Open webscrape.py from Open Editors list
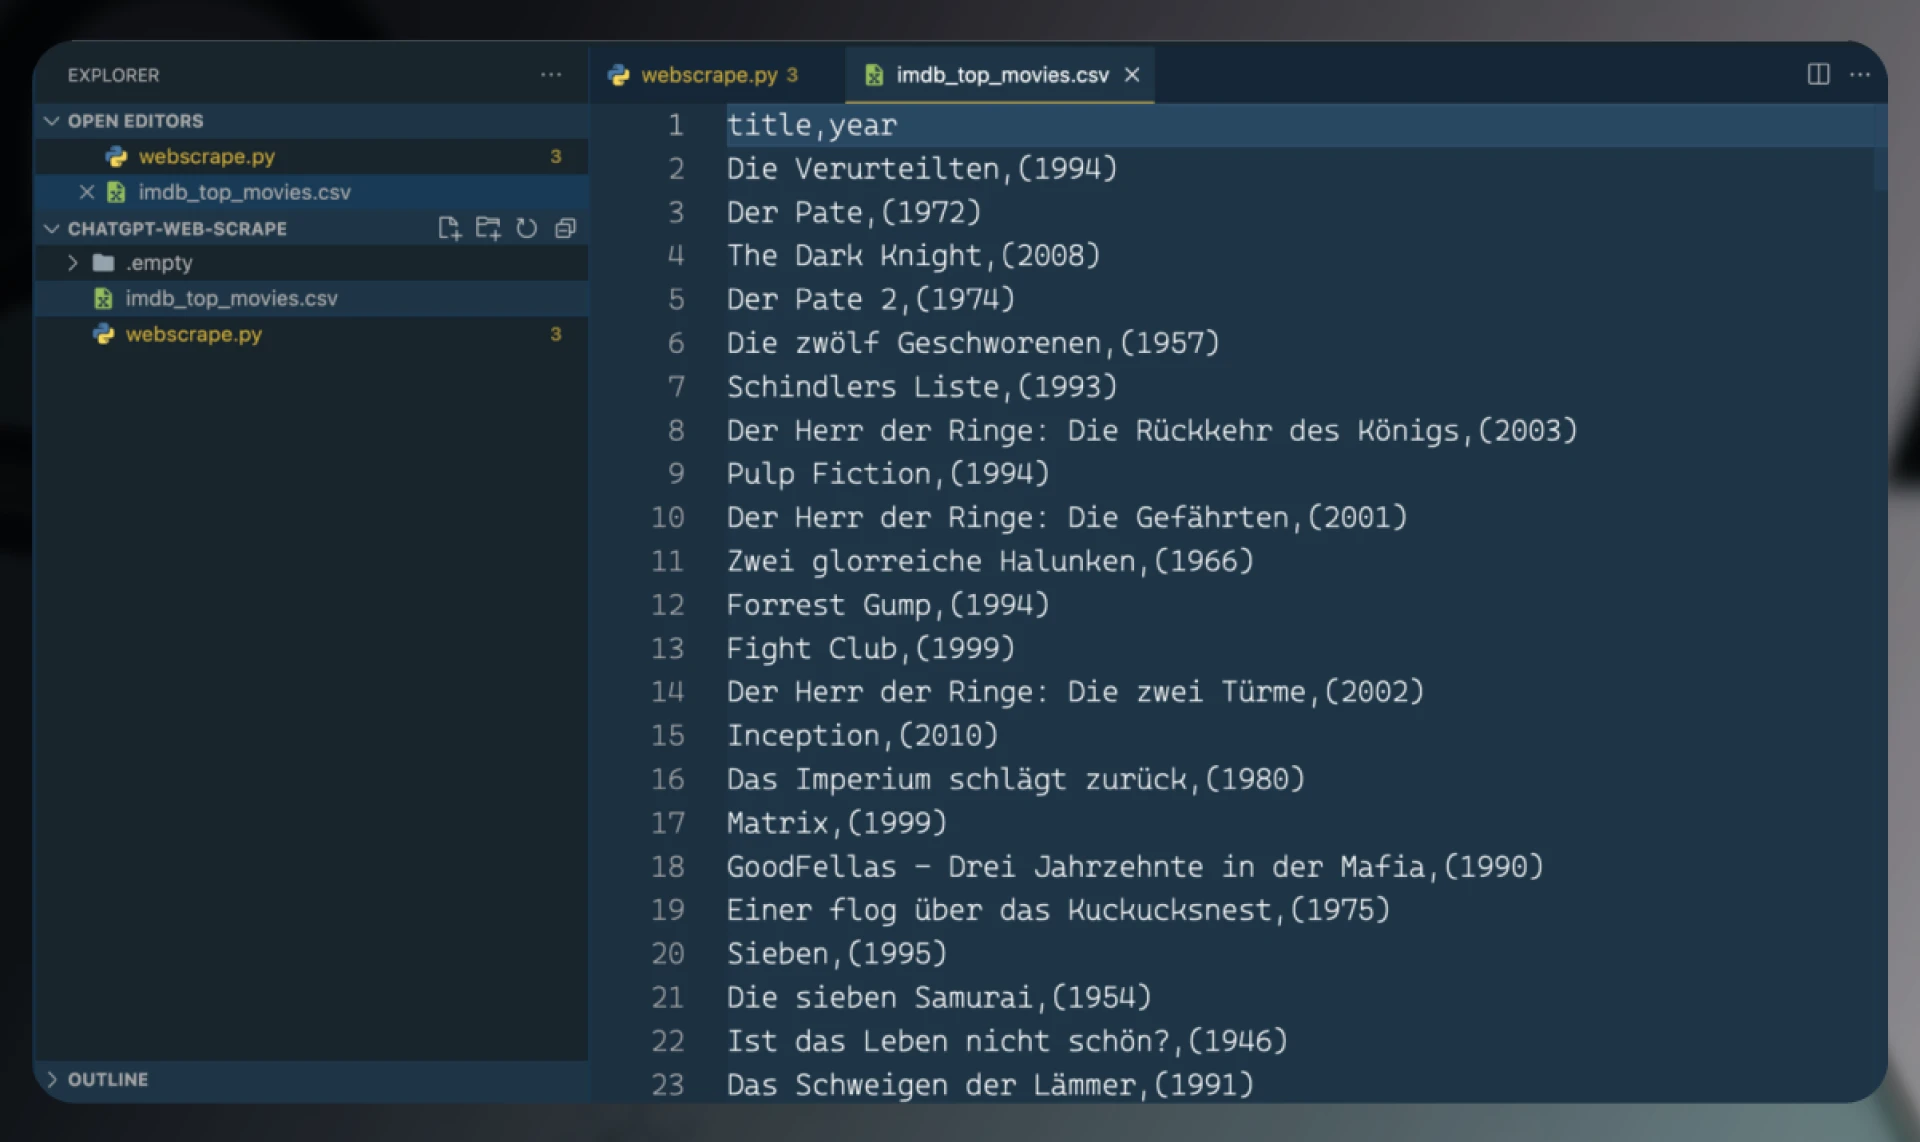The height and width of the screenshot is (1142, 1920). (x=310, y=157)
